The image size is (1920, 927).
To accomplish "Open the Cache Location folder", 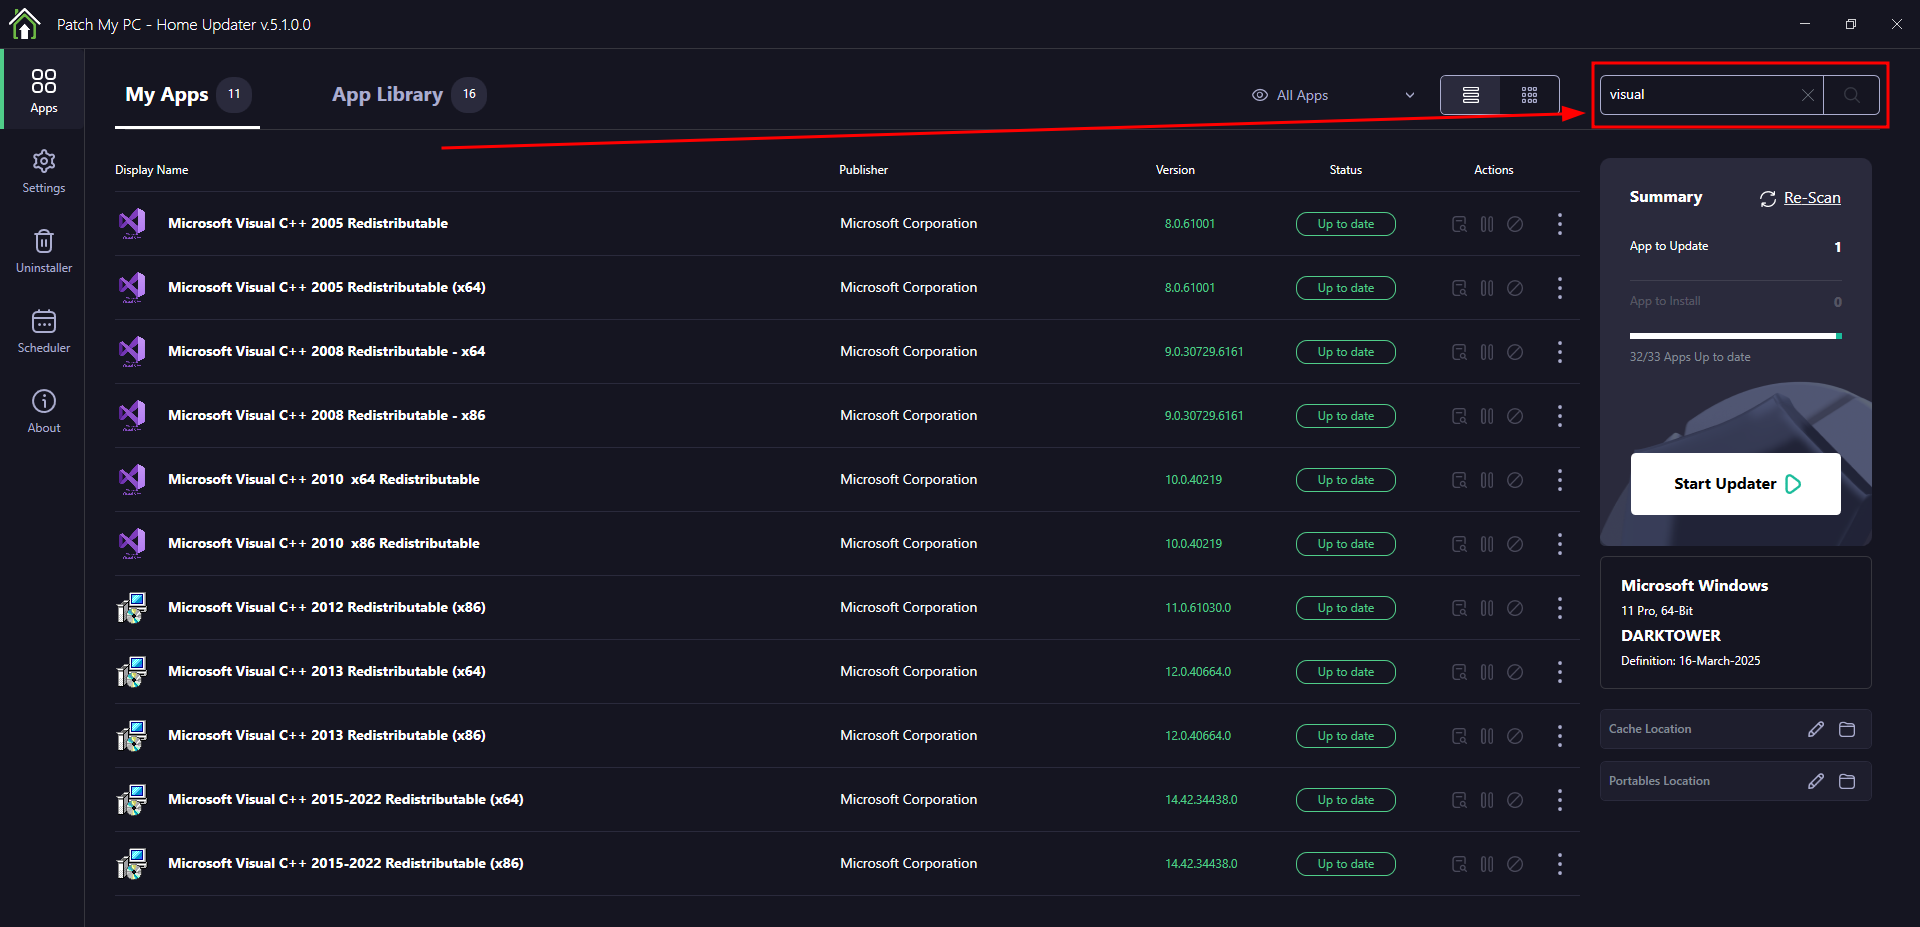I will pyautogui.click(x=1847, y=729).
